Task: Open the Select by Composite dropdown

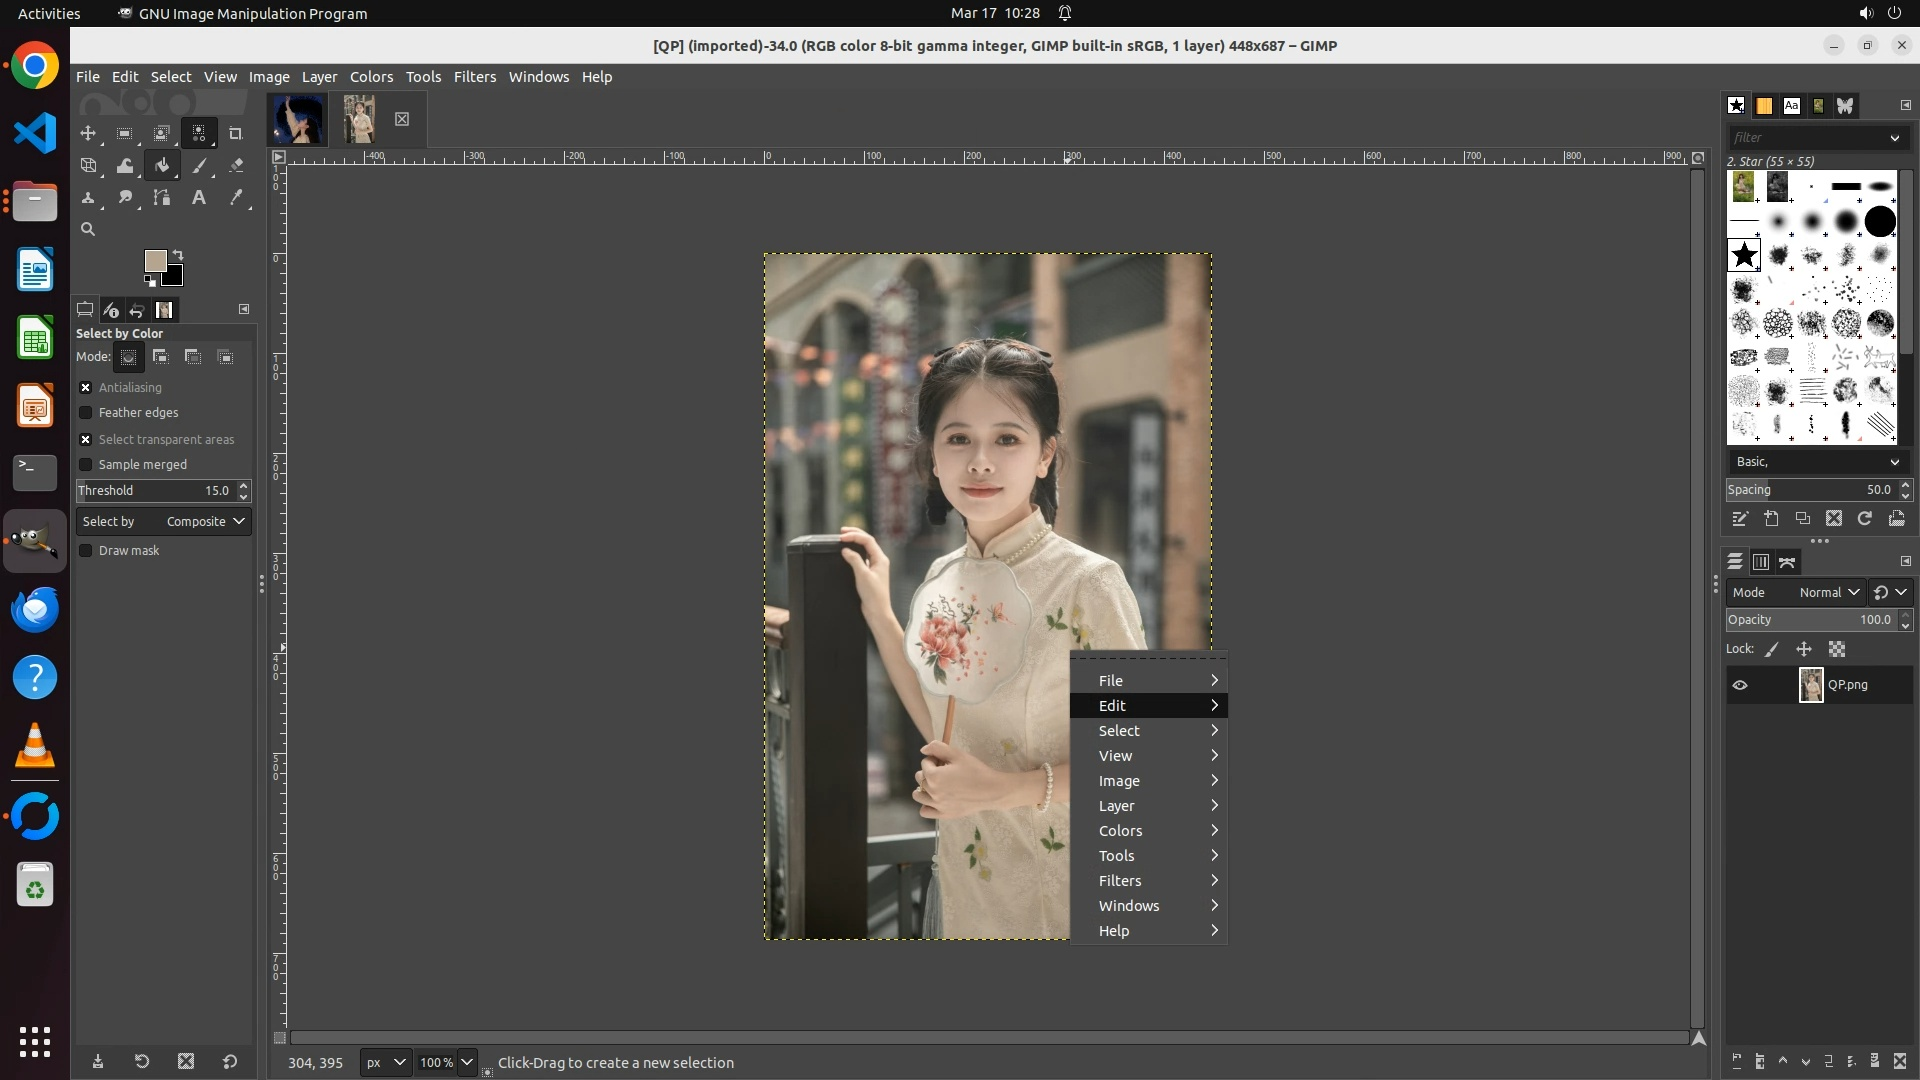Action: [164, 522]
